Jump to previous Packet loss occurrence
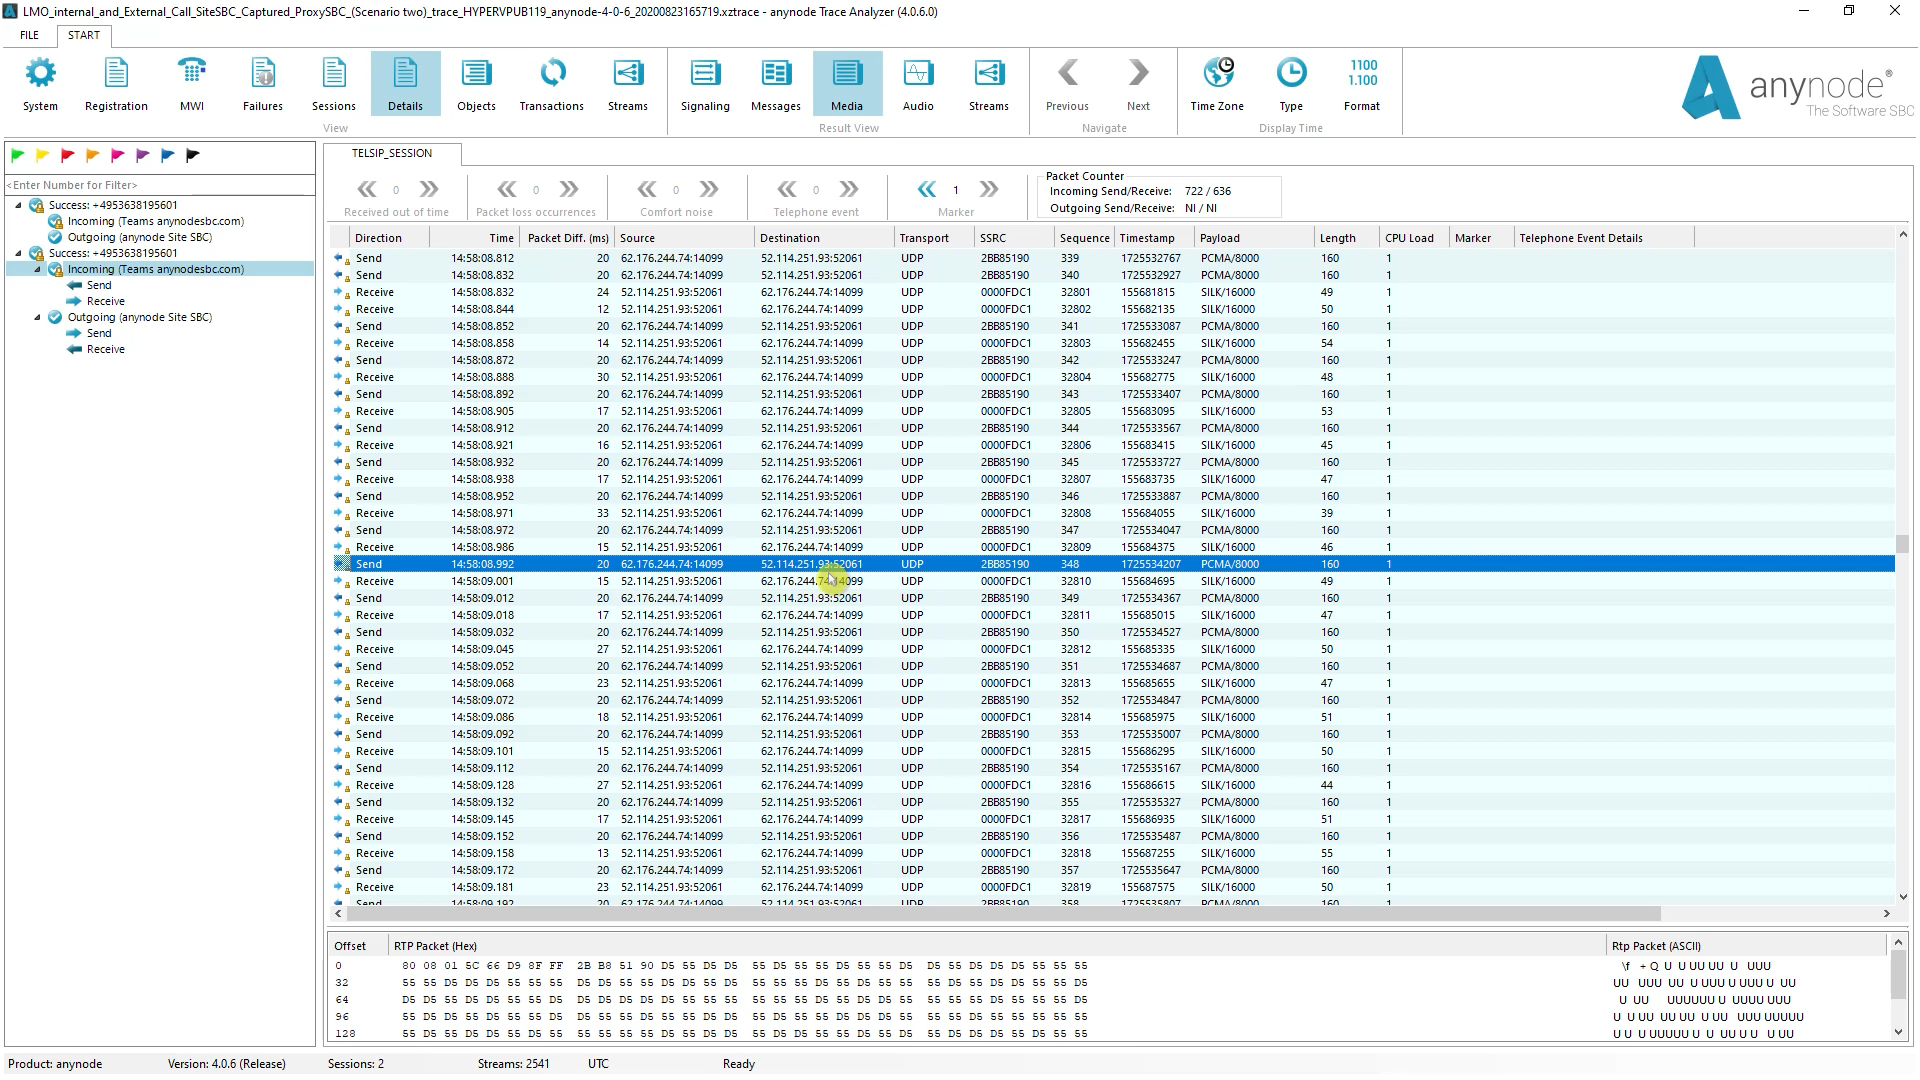The image size is (1920, 1080). (507, 189)
